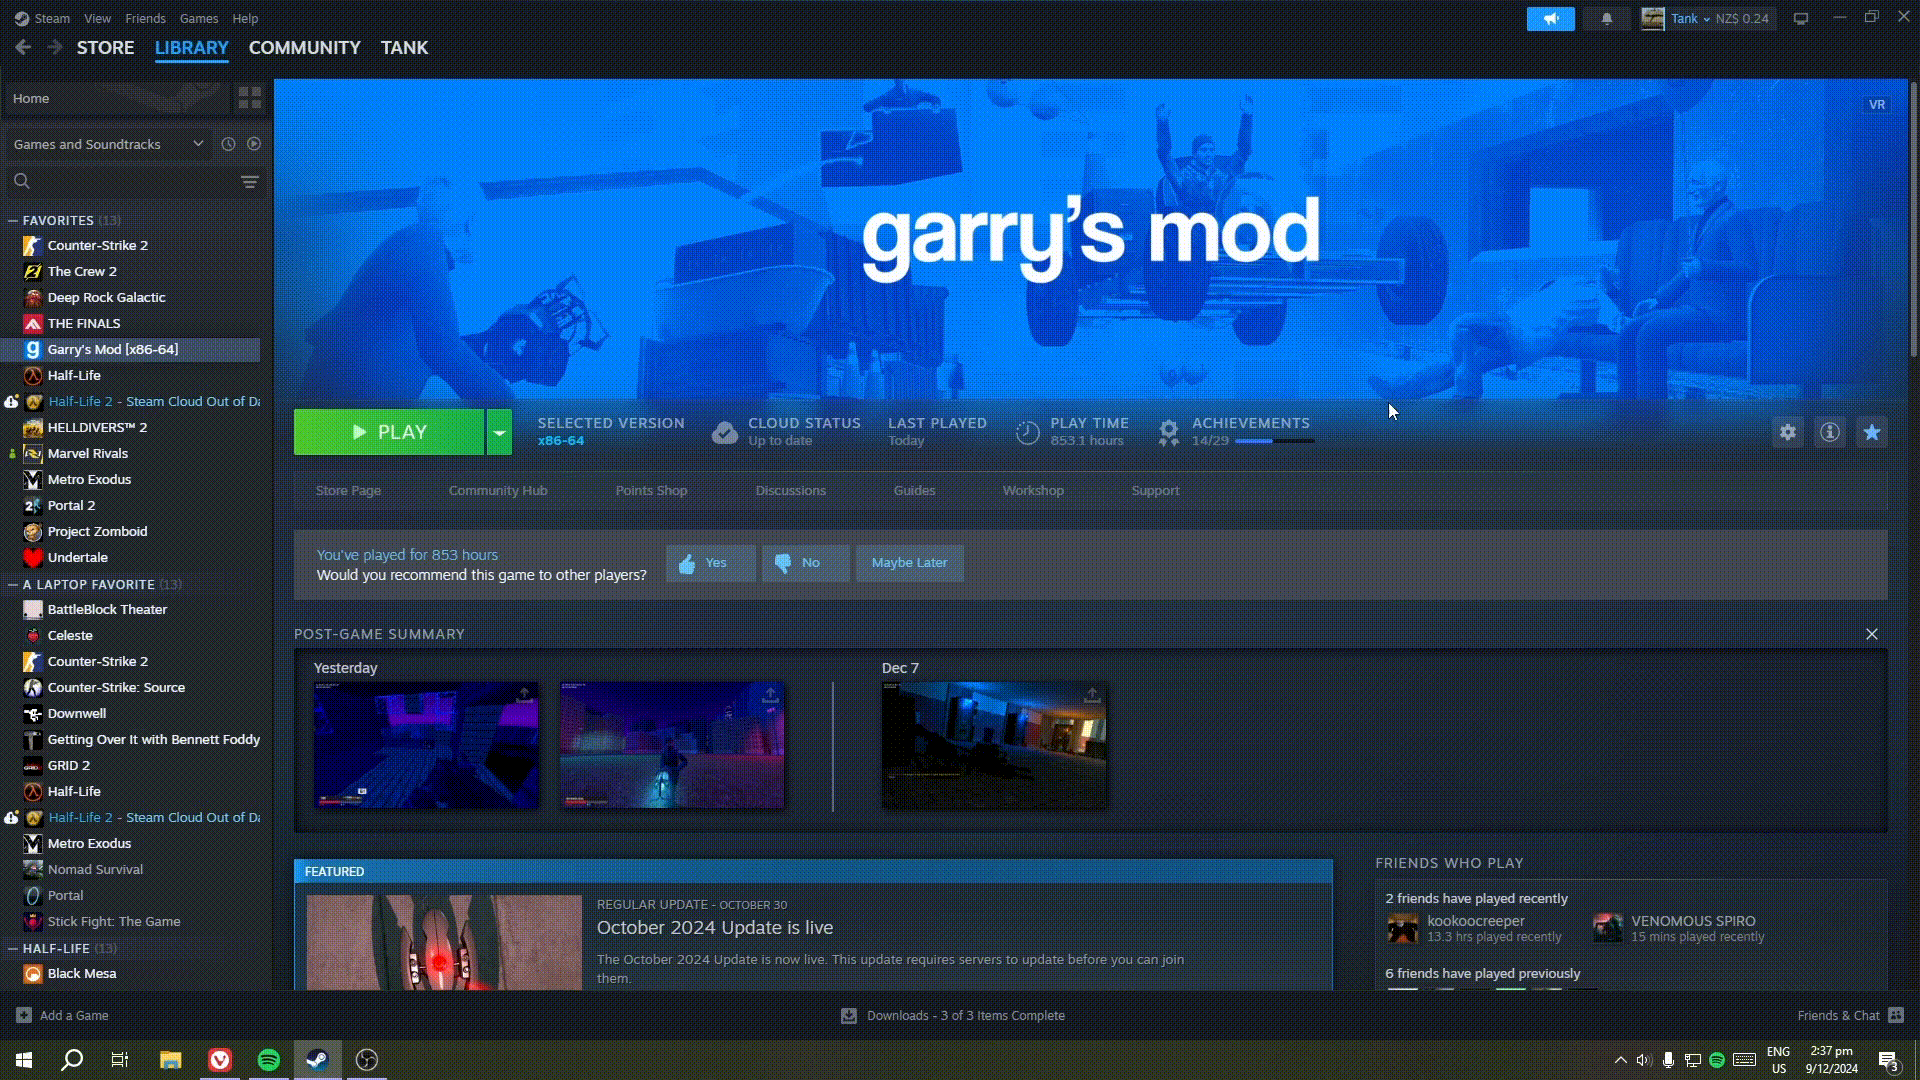Switch library to grid collections view
This screenshot has width=1920, height=1080.
click(x=249, y=98)
